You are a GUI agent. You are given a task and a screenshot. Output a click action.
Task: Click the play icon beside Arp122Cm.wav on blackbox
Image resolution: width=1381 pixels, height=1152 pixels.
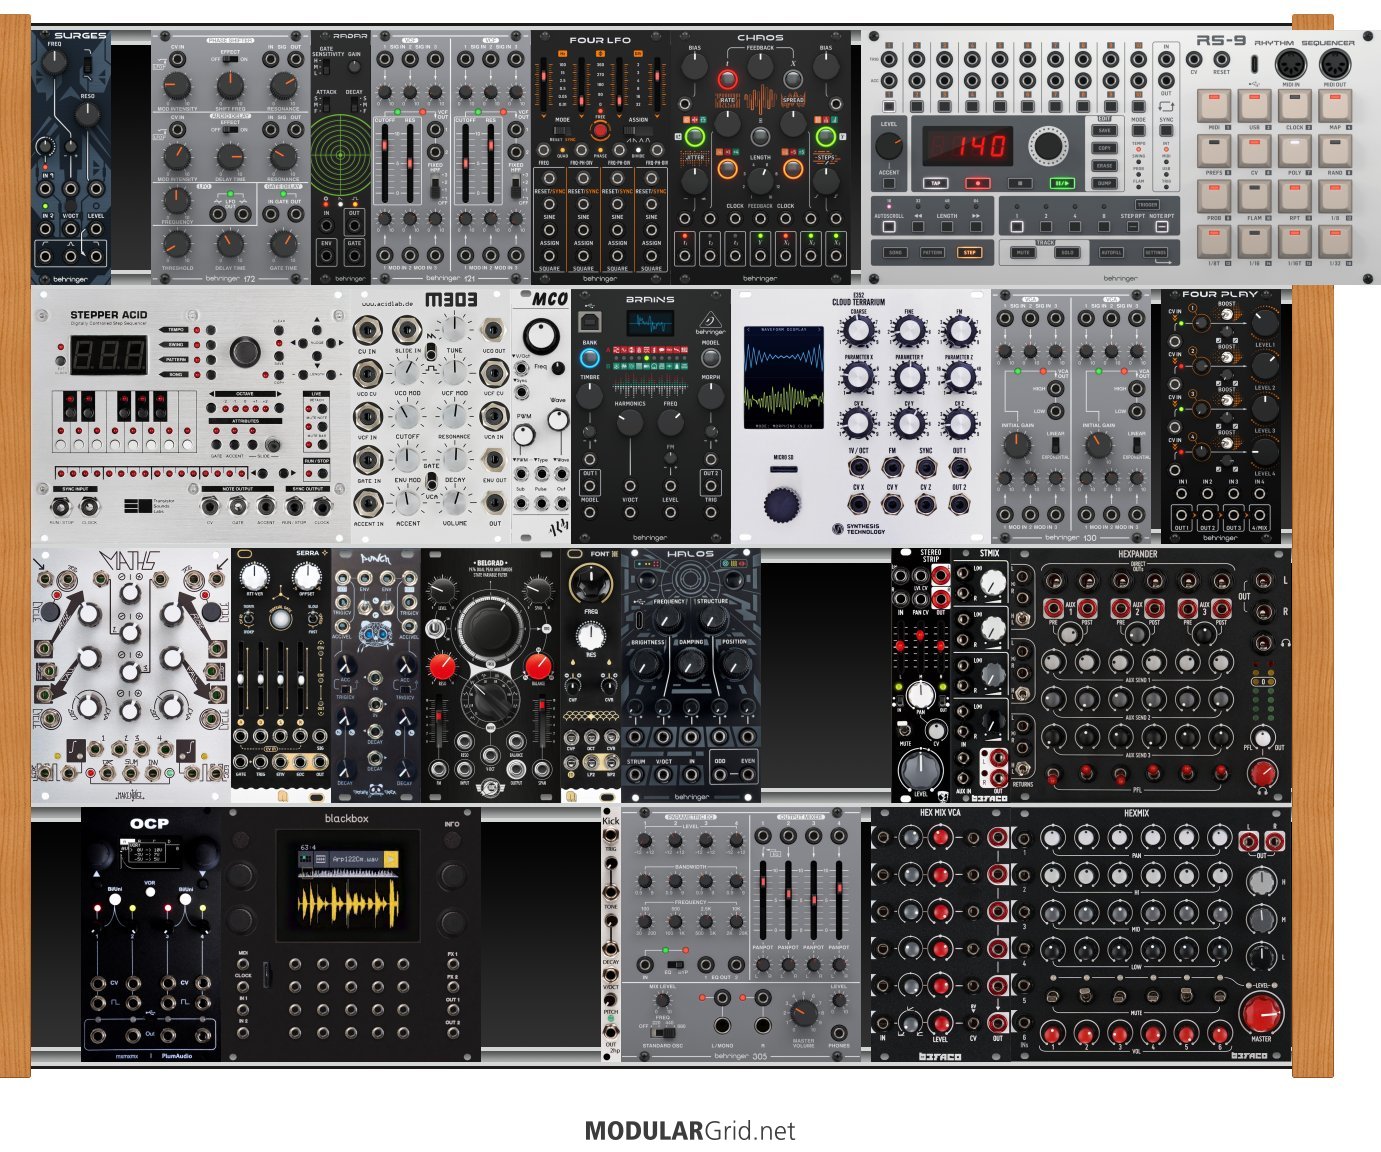point(390,858)
